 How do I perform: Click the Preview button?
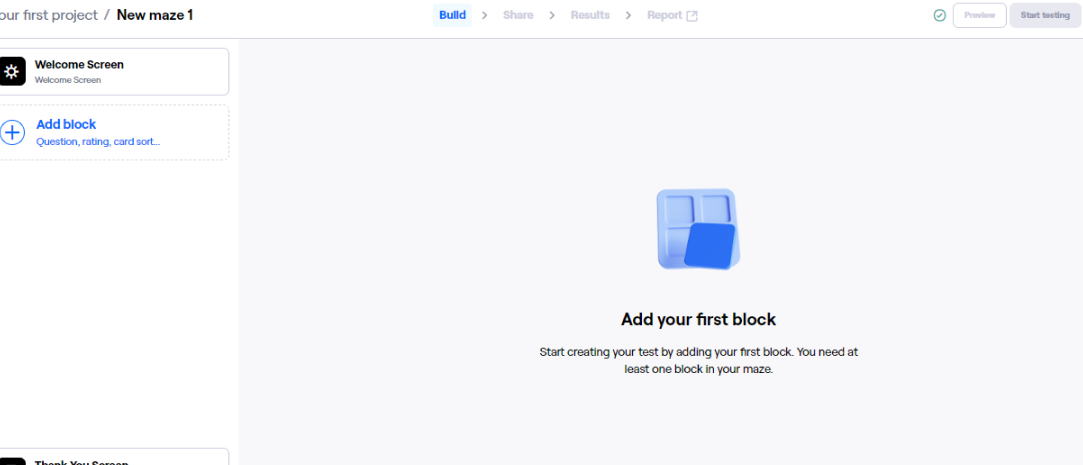click(x=979, y=15)
